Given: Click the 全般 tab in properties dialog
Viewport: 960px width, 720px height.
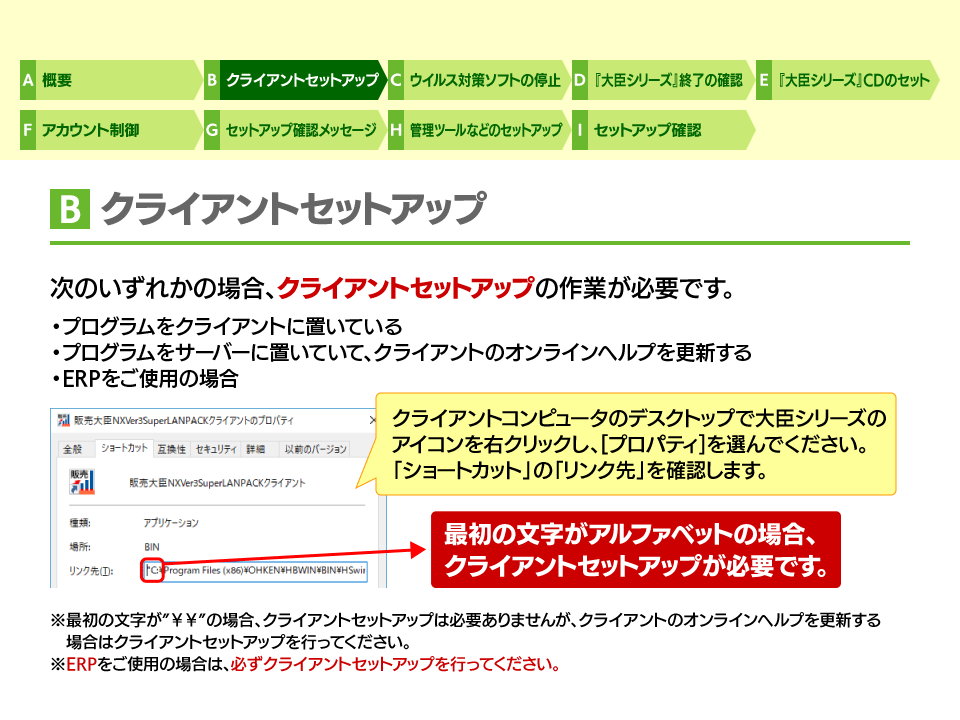Looking at the screenshot, I should pos(73,449).
